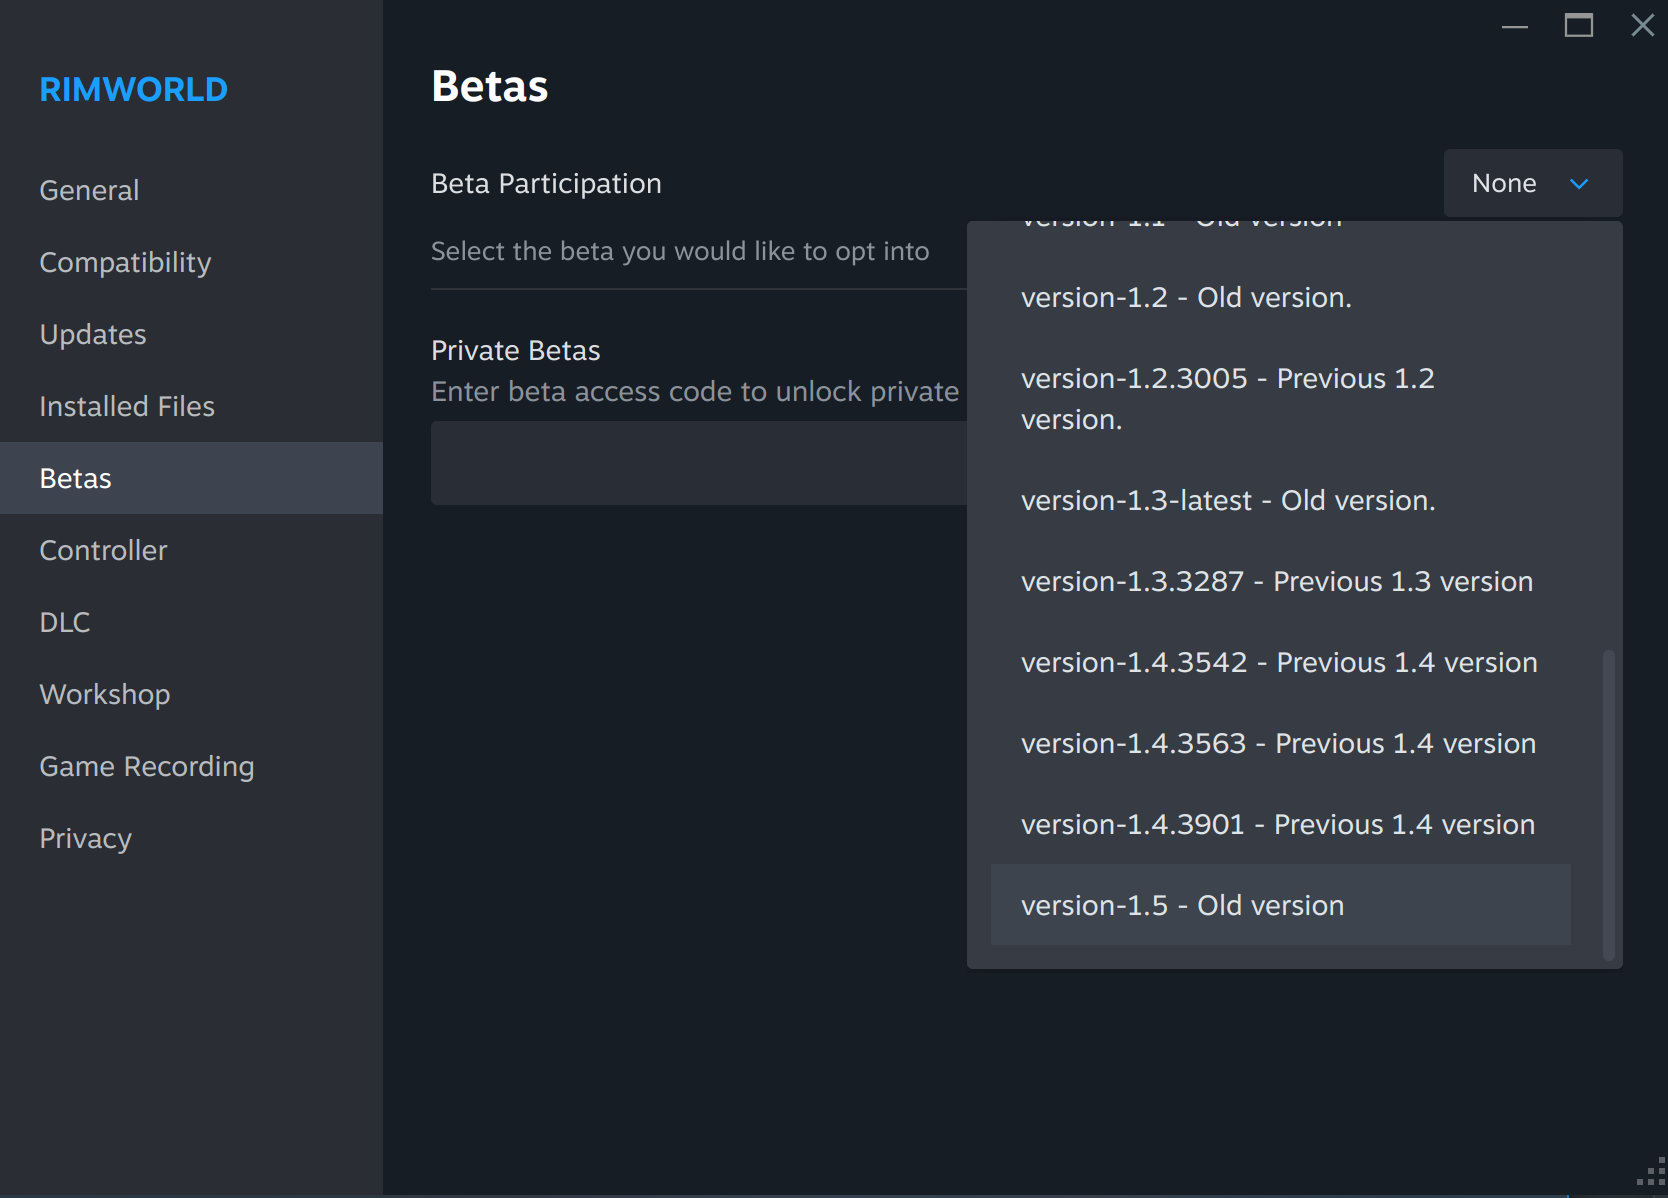Collapse the Beta Participation None dropdown
This screenshot has height=1198, width=1668.
click(x=1533, y=183)
